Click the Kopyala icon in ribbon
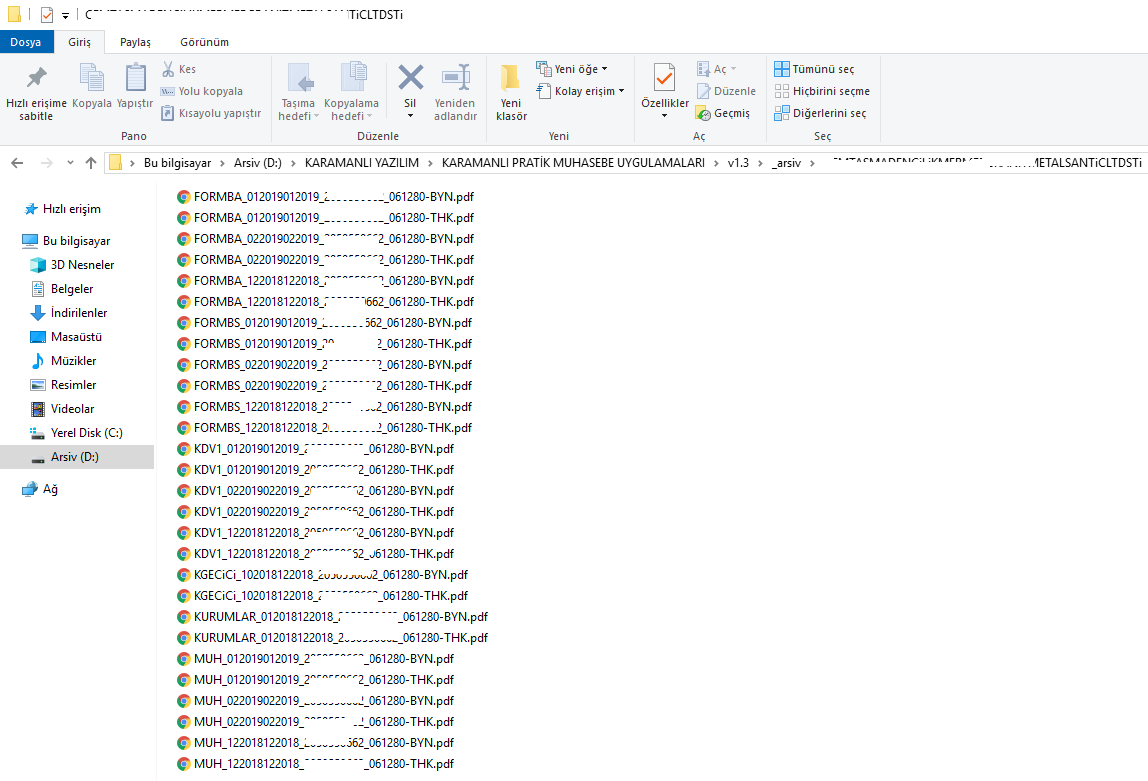This screenshot has height=781, width=1148. (92, 79)
